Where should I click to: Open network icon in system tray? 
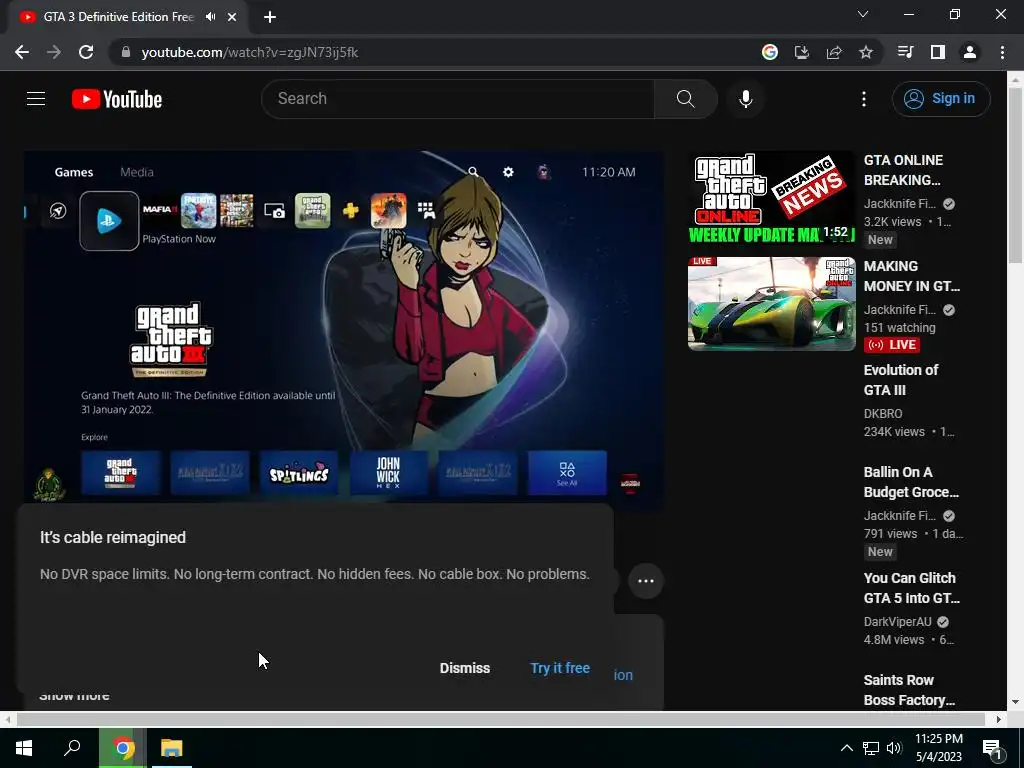click(871, 748)
